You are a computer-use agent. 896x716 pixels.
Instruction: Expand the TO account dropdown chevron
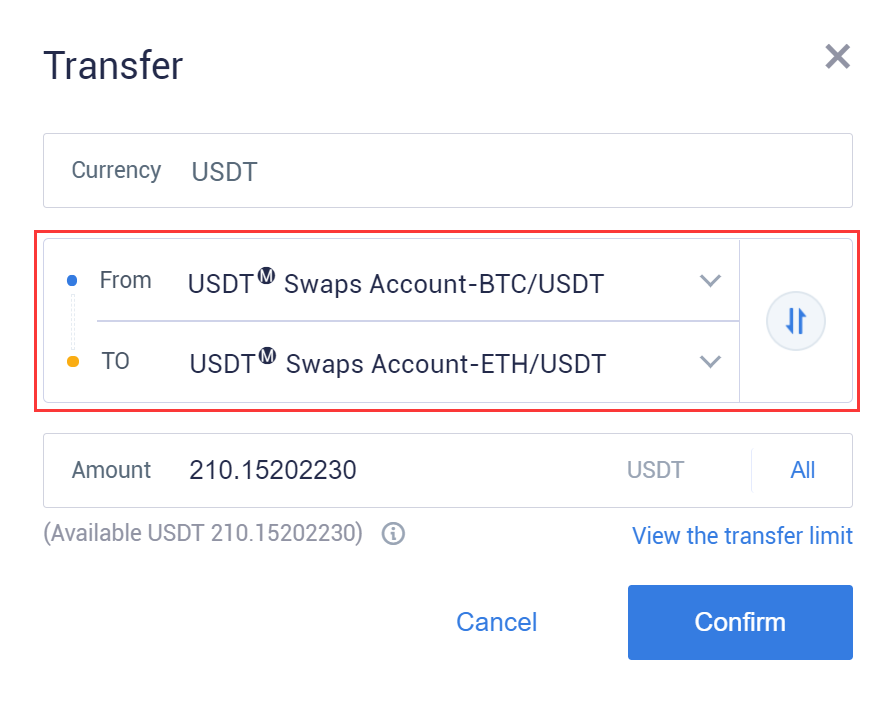(710, 362)
